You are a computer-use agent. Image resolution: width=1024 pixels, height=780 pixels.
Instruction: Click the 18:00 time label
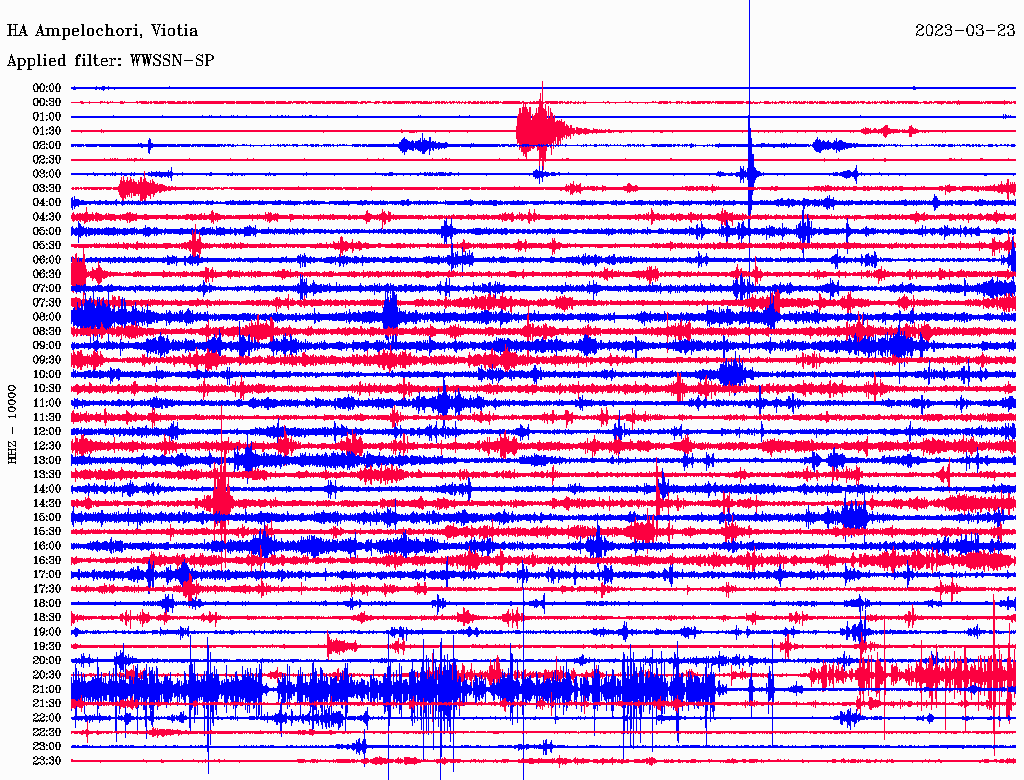[x=47, y=603]
